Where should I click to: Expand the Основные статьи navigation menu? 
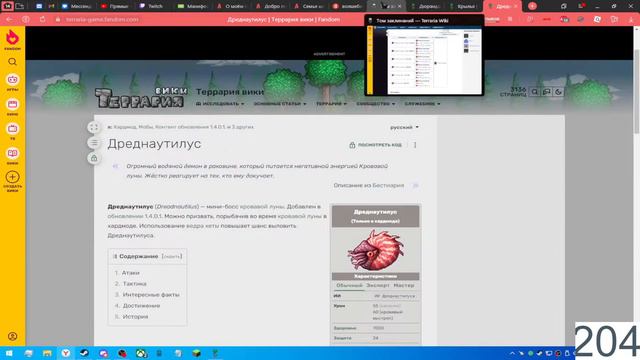[x=280, y=104]
